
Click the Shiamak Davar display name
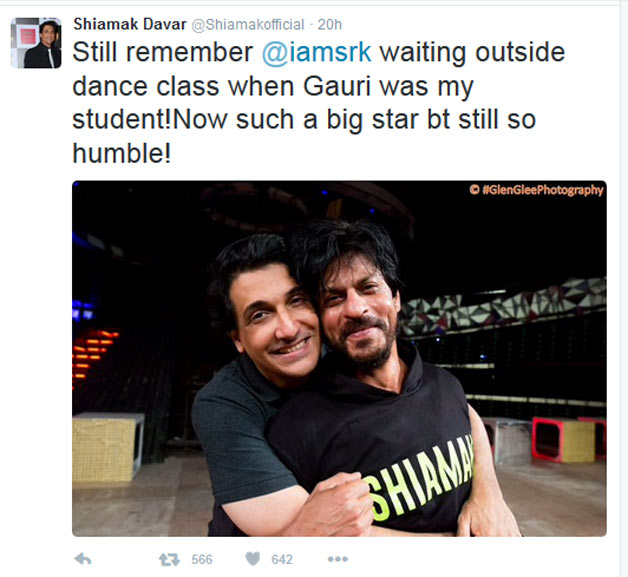[x=130, y=24]
